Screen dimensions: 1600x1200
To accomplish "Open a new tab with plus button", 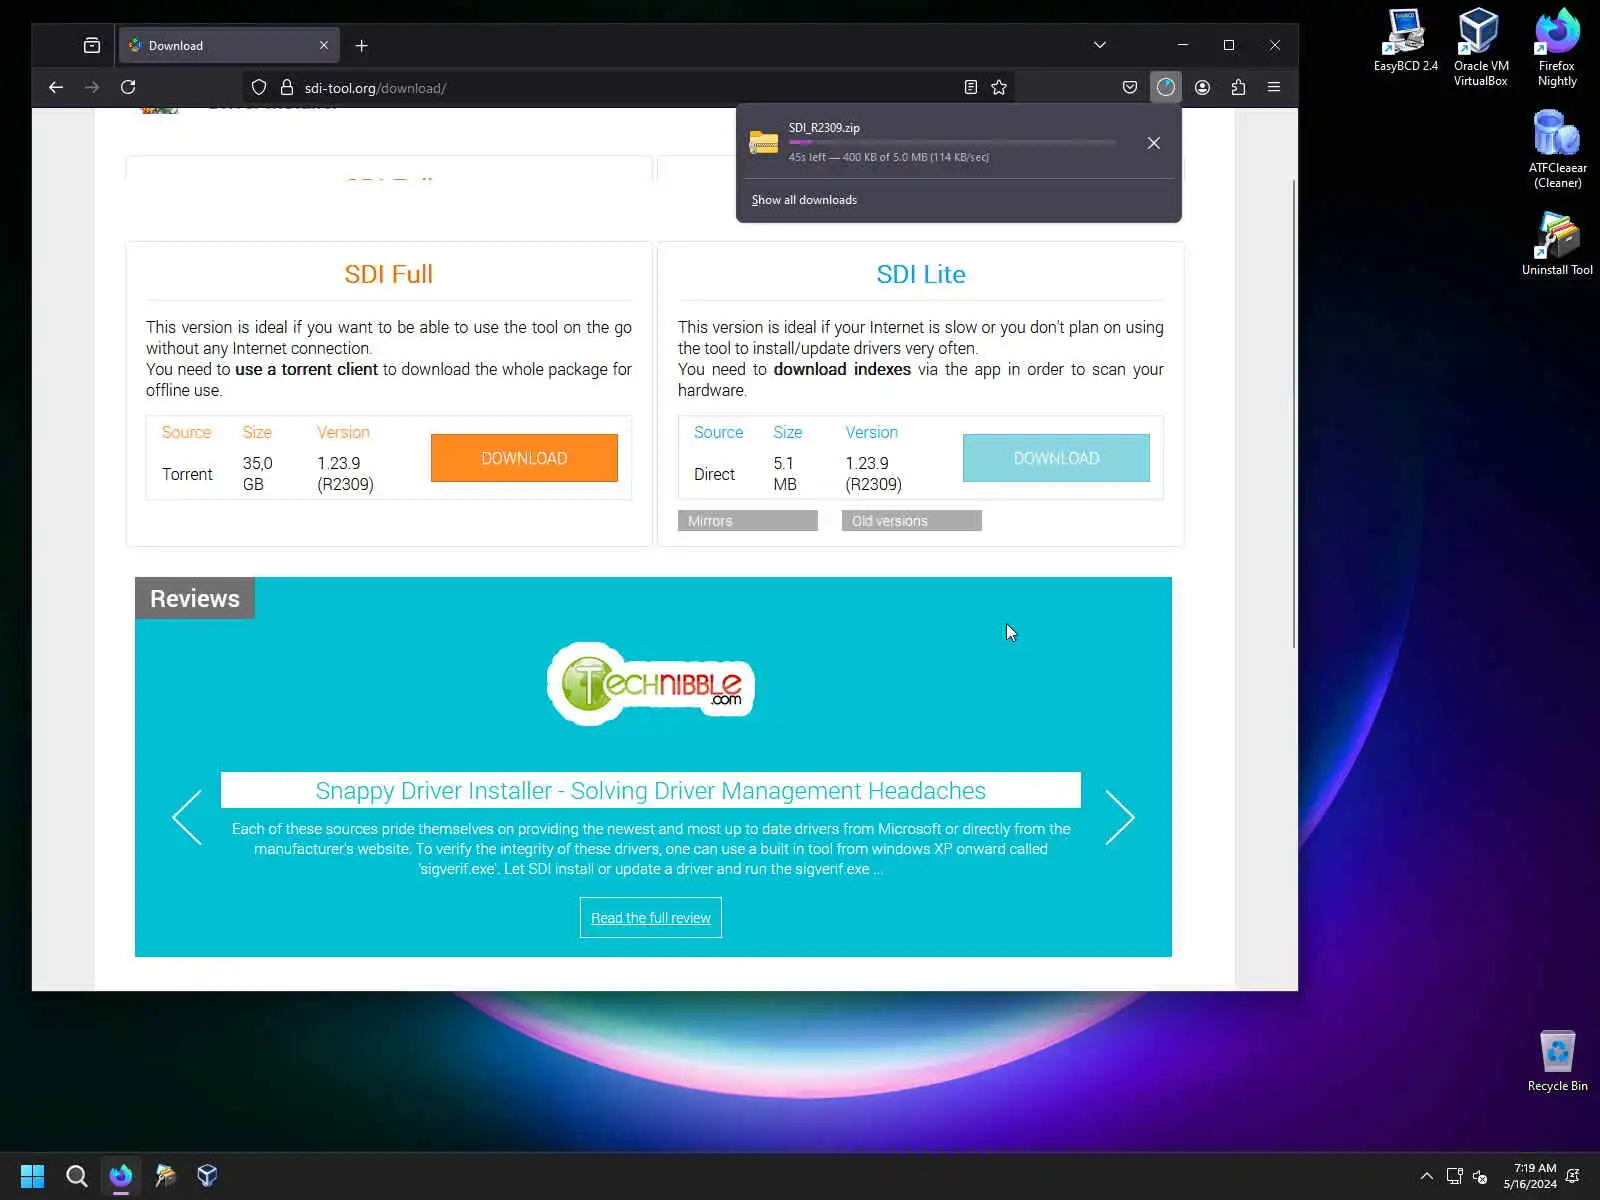I will point(362,45).
